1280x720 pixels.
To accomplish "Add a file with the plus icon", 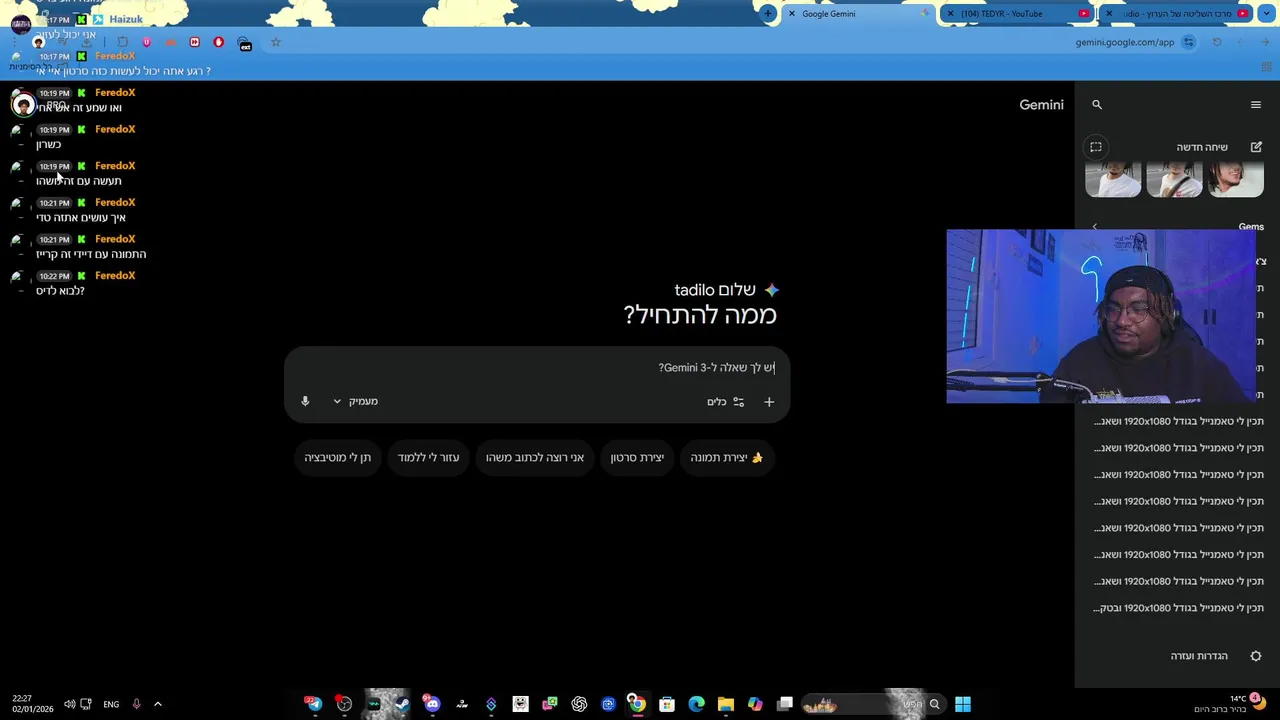I will pyautogui.click(x=769, y=402).
